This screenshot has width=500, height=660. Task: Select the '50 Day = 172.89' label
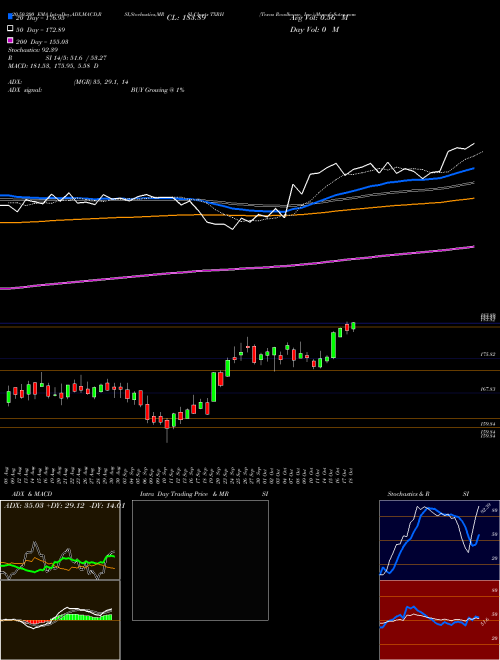pyautogui.click(x=41, y=30)
